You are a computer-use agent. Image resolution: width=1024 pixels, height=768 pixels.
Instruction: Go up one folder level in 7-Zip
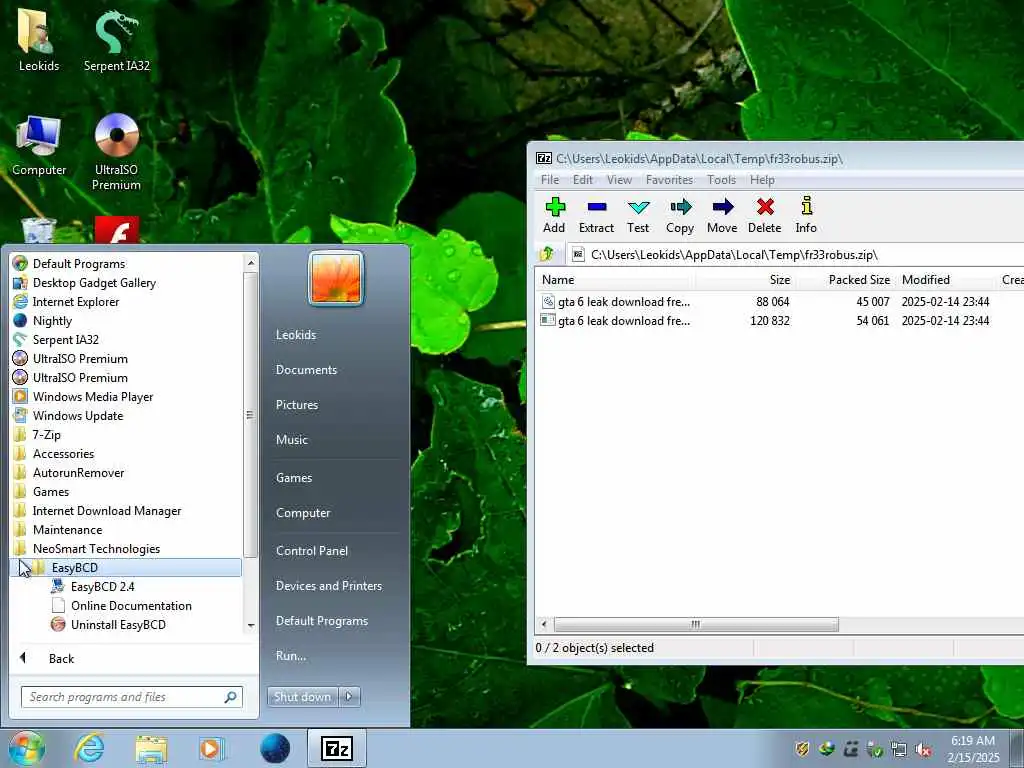(x=547, y=254)
